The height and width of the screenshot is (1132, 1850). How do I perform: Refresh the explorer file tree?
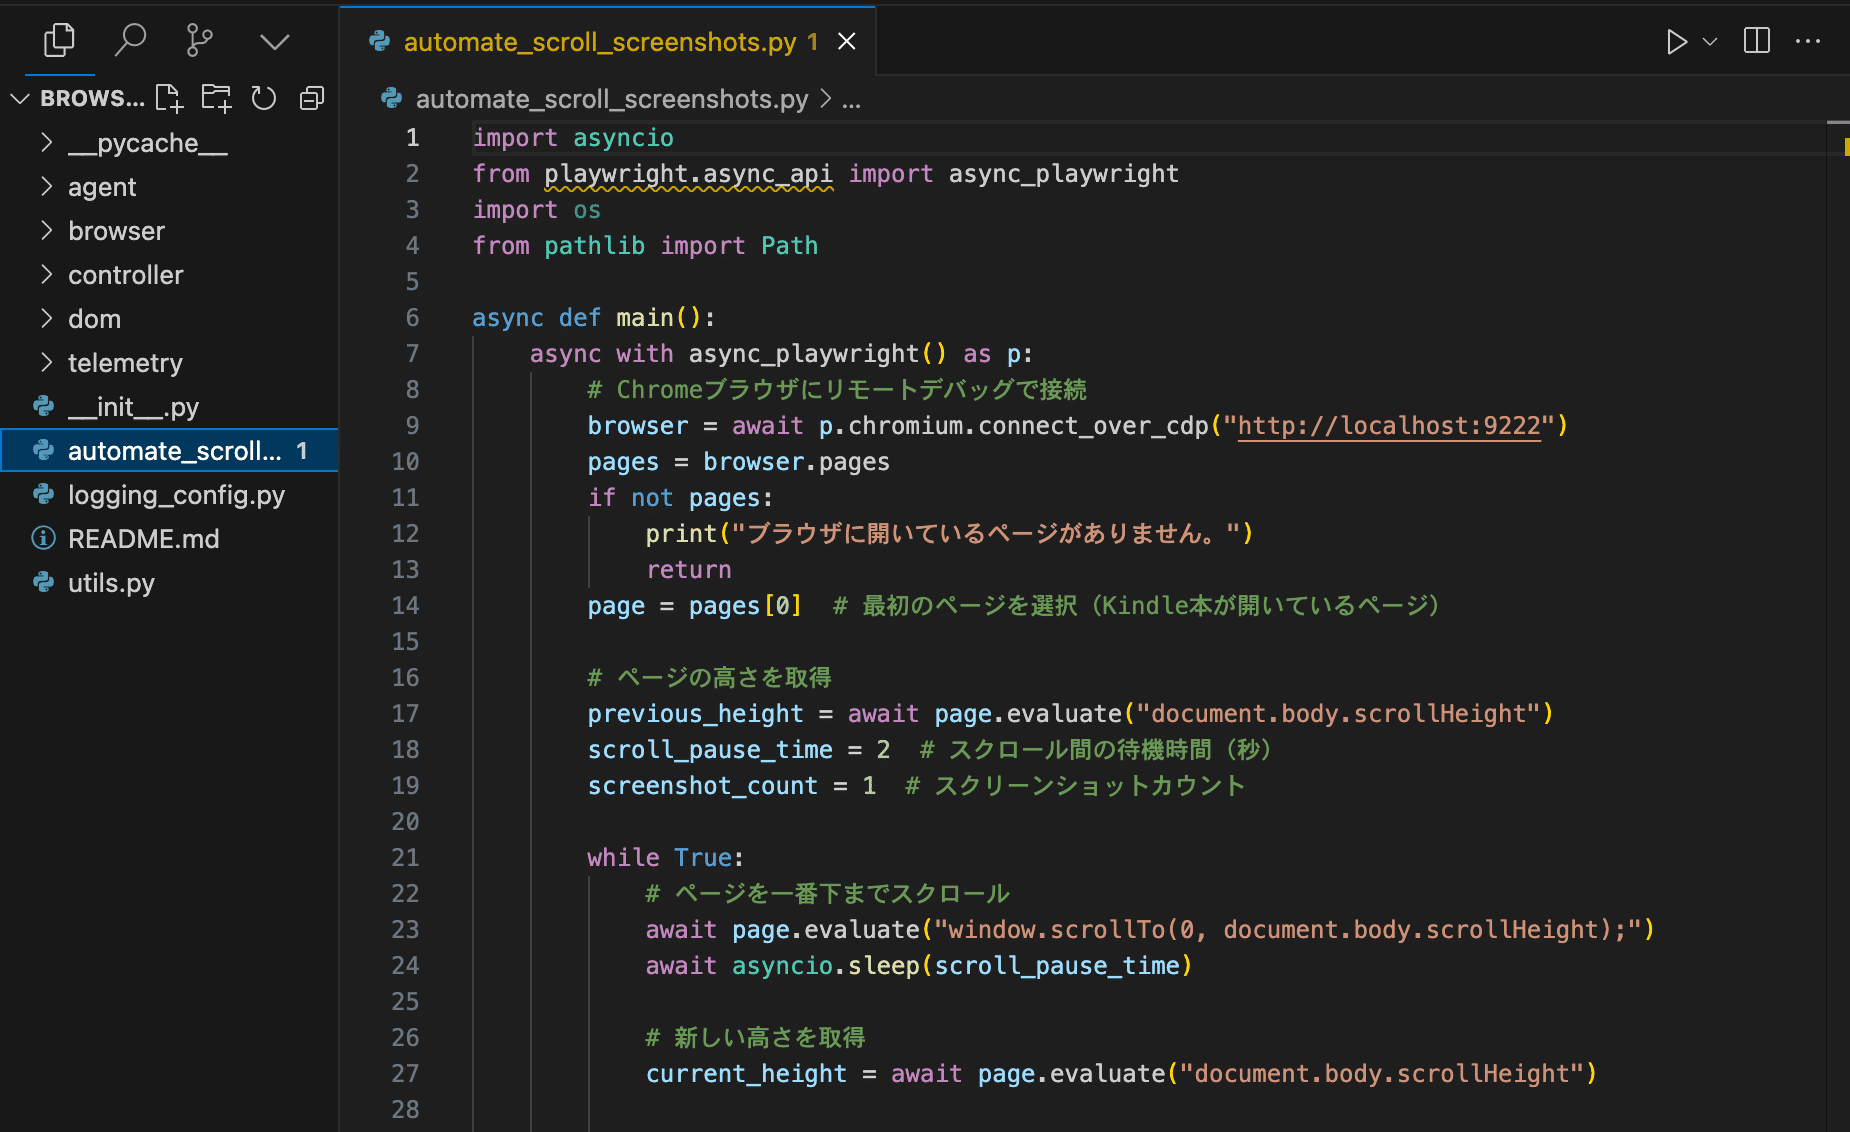[264, 98]
